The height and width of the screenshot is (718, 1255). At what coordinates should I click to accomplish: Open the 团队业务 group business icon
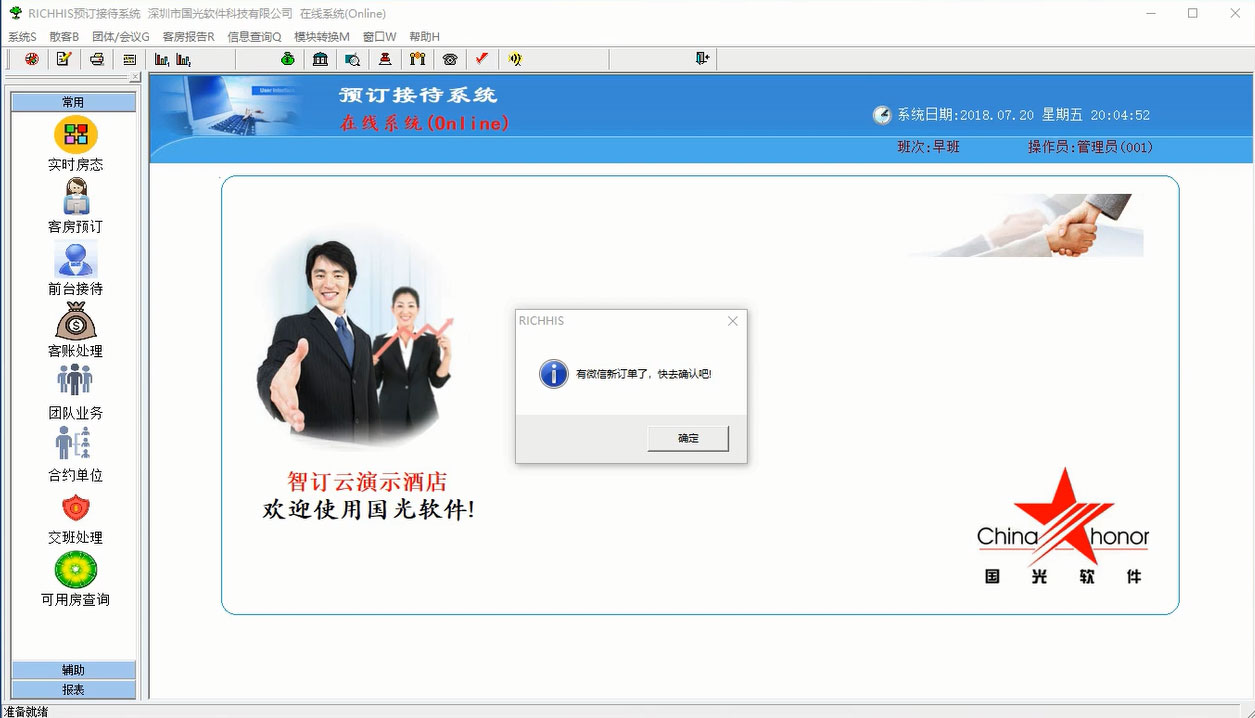click(x=76, y=383)
